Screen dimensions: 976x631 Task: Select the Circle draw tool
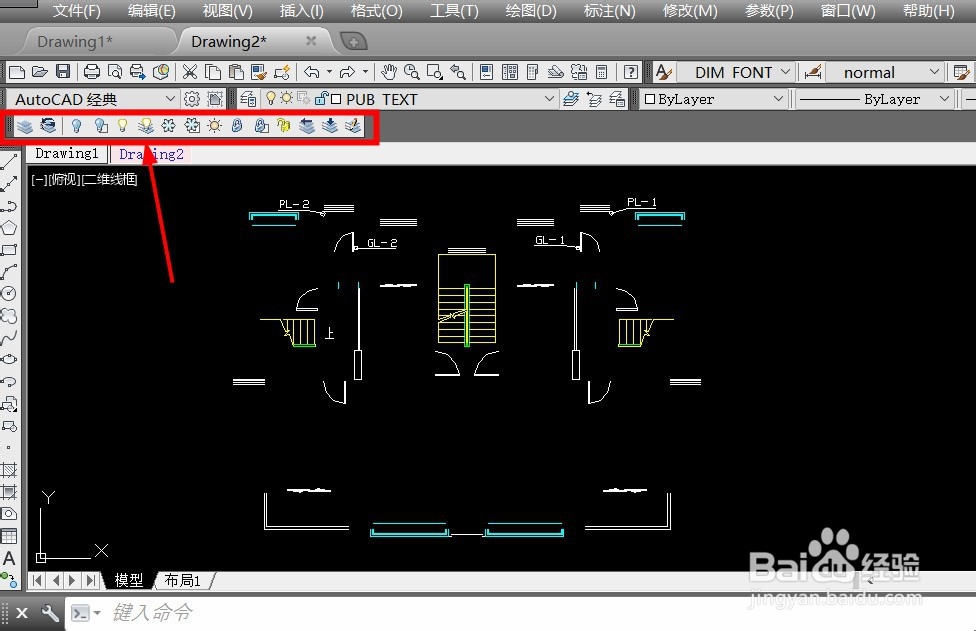9,293
